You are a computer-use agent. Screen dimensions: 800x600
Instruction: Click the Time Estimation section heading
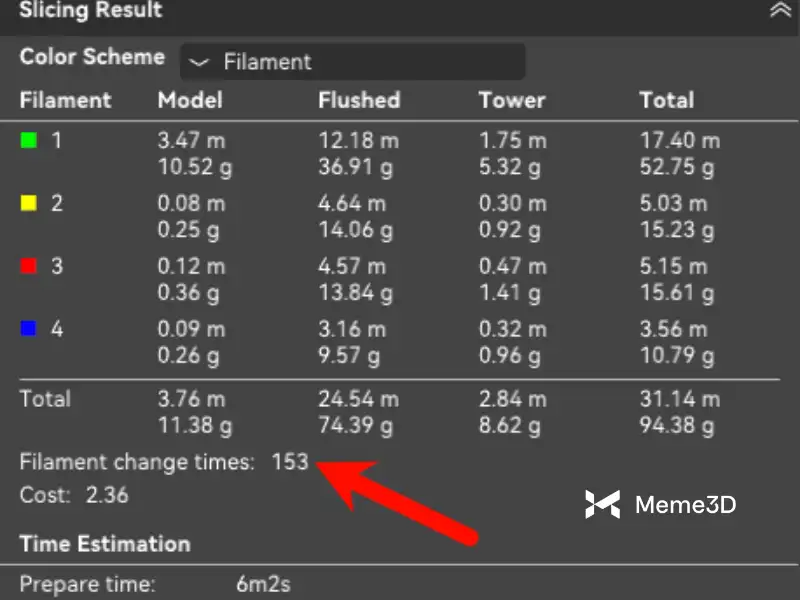(x=105, y=544)
